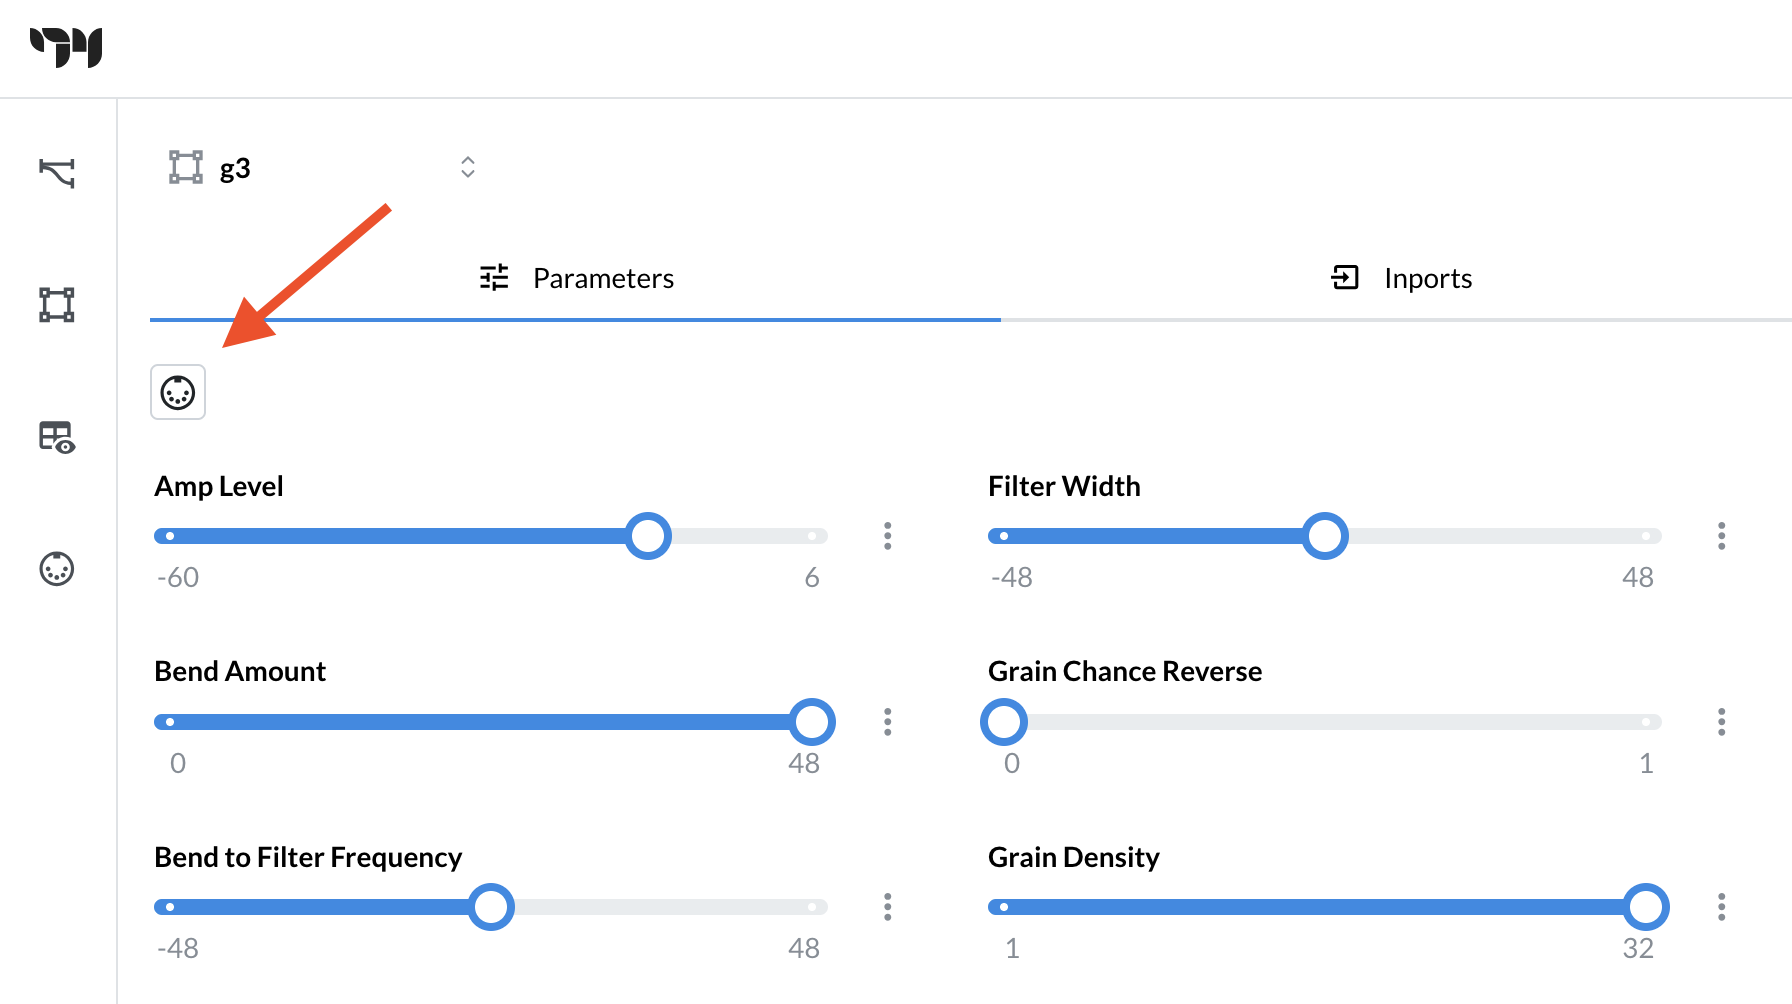Open the options menu for Grain Density
The width and height of the screenshot is (1792, 1004).
pos(1722,907)
